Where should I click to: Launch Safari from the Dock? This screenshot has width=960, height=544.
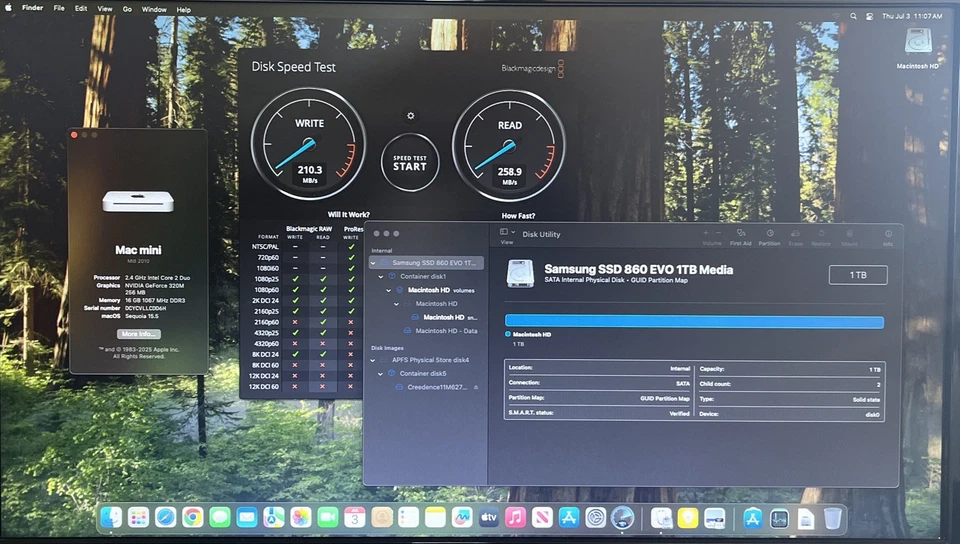[165, 518]
